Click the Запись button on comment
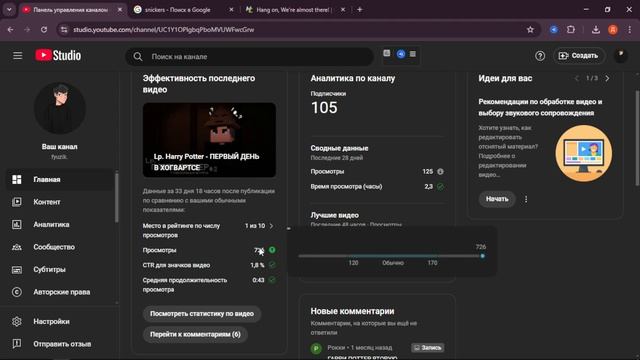 click(428, 348)
